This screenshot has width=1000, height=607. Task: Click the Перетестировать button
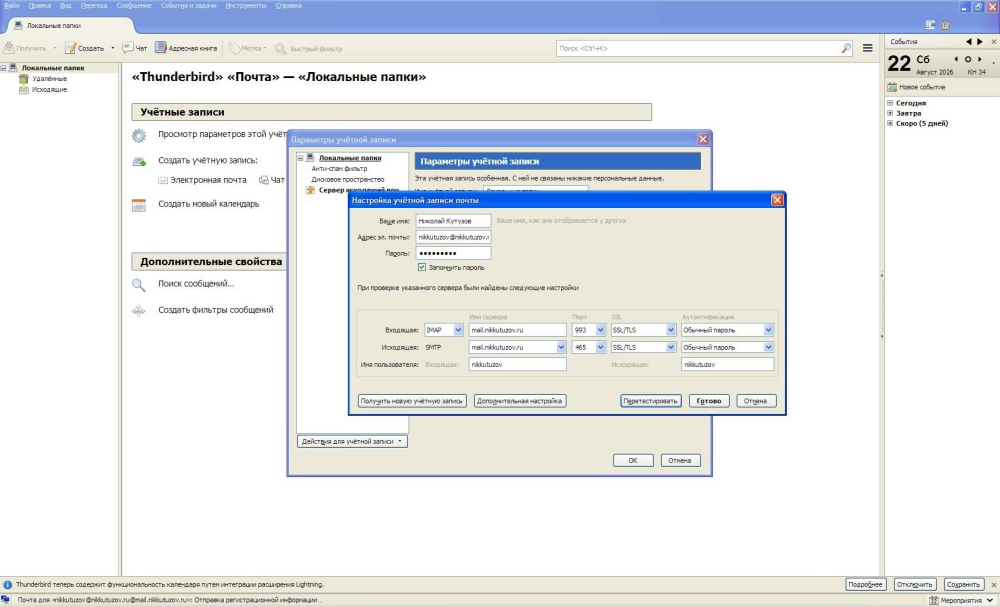(x=651, y=401)
